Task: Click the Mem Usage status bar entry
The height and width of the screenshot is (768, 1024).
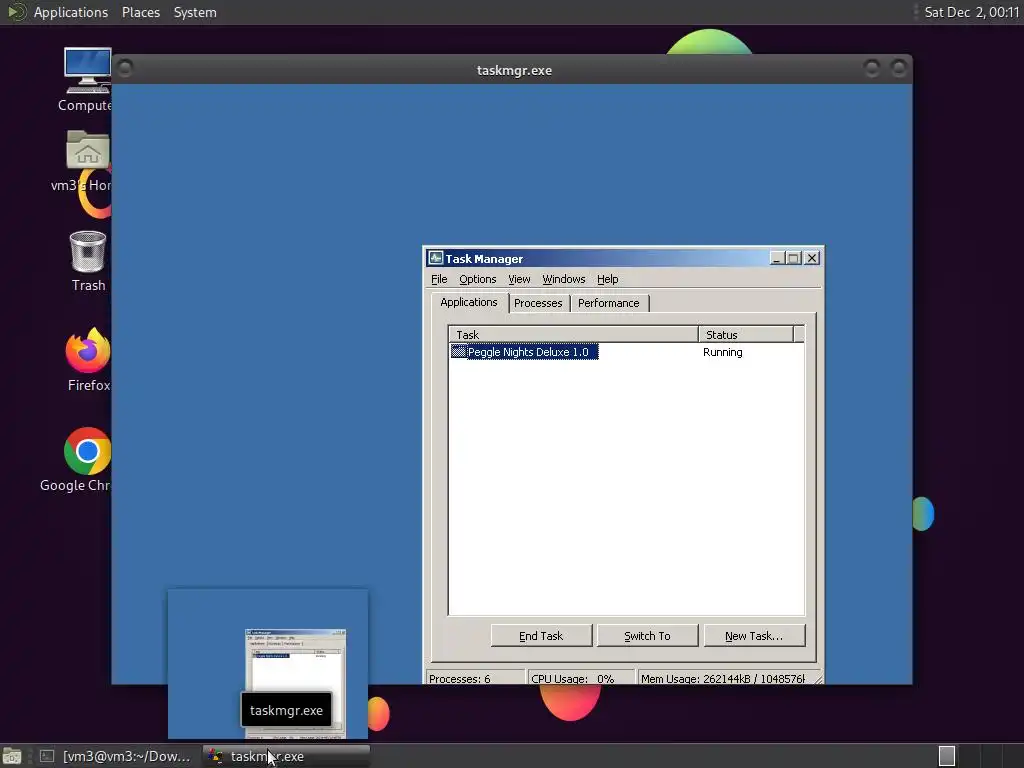Action: click(x=723, y=678)
